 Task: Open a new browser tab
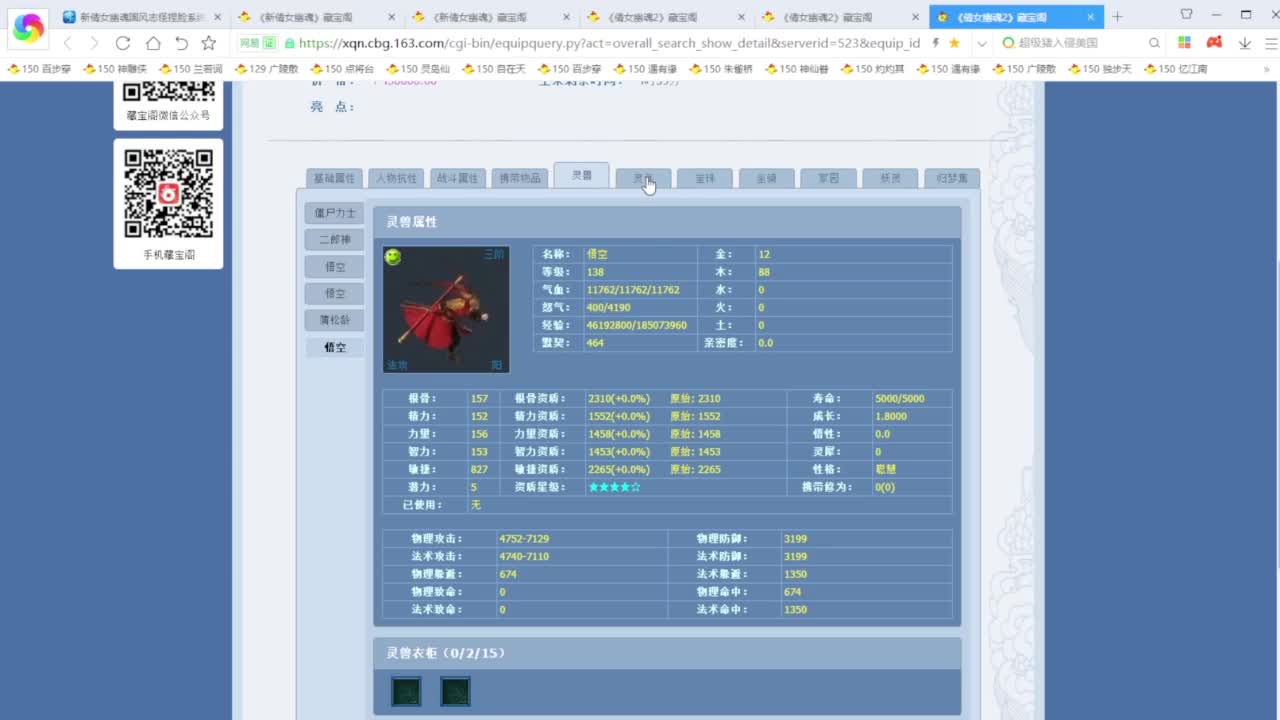click(1117, 17)
